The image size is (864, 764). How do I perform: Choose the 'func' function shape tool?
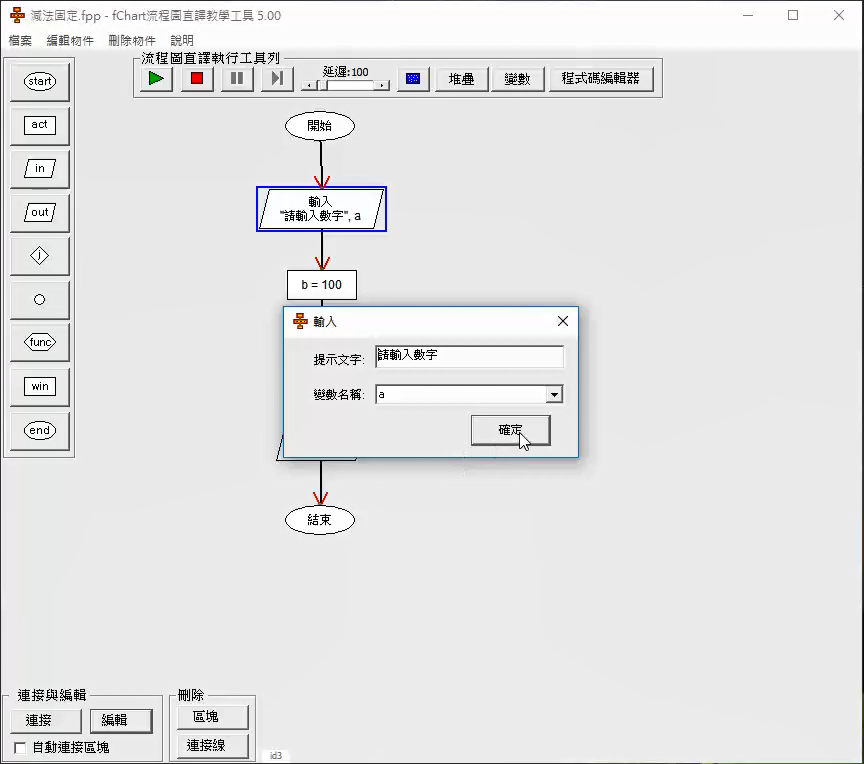click(x=40, y=343)
